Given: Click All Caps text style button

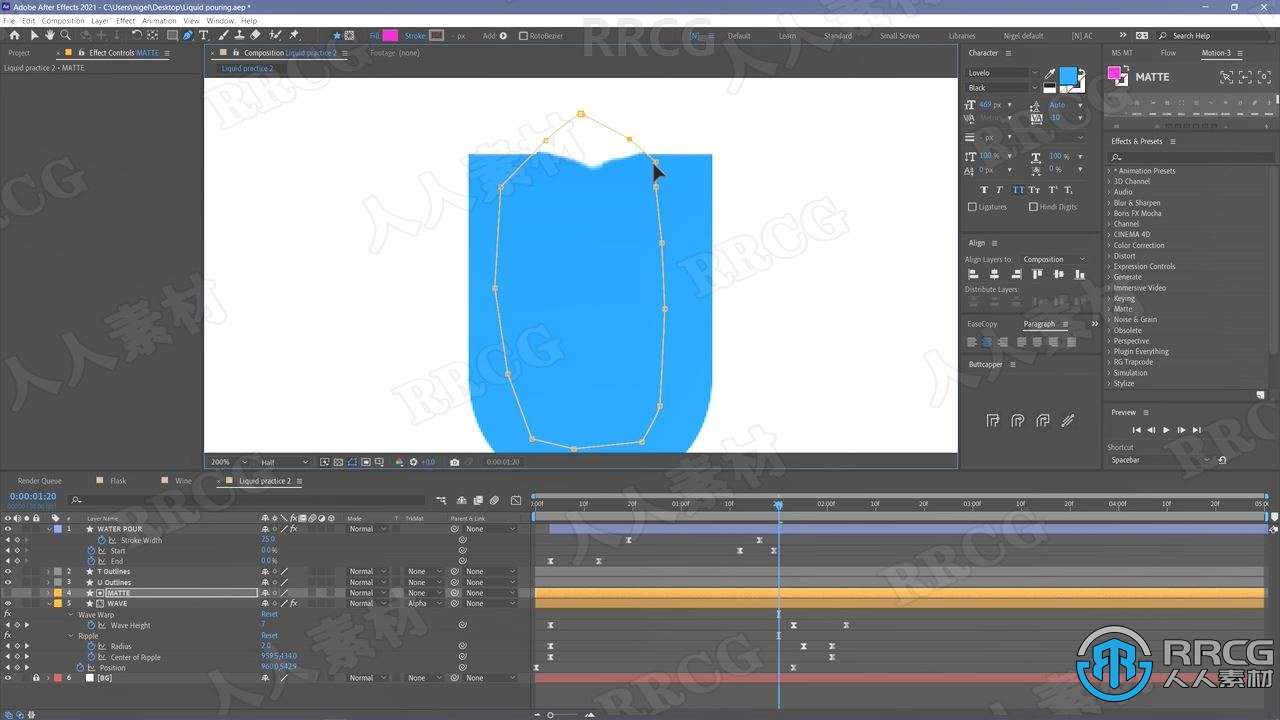Looking at the screenshot, I should 1018,189.
